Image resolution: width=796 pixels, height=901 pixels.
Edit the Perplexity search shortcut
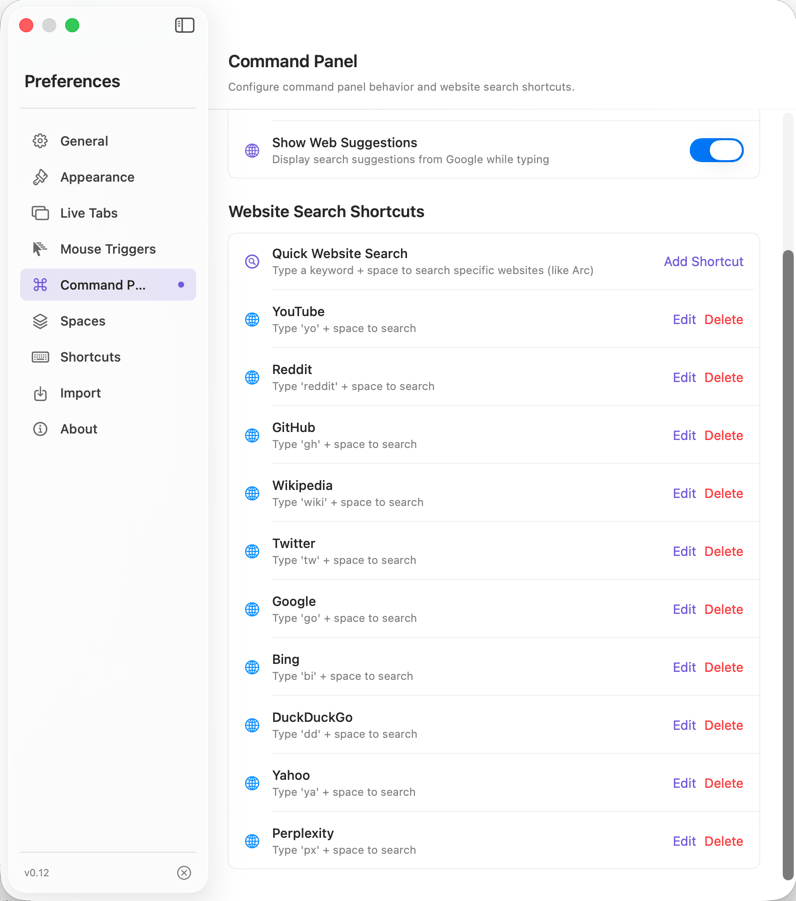pyautogui.click(x=684, y=841)
